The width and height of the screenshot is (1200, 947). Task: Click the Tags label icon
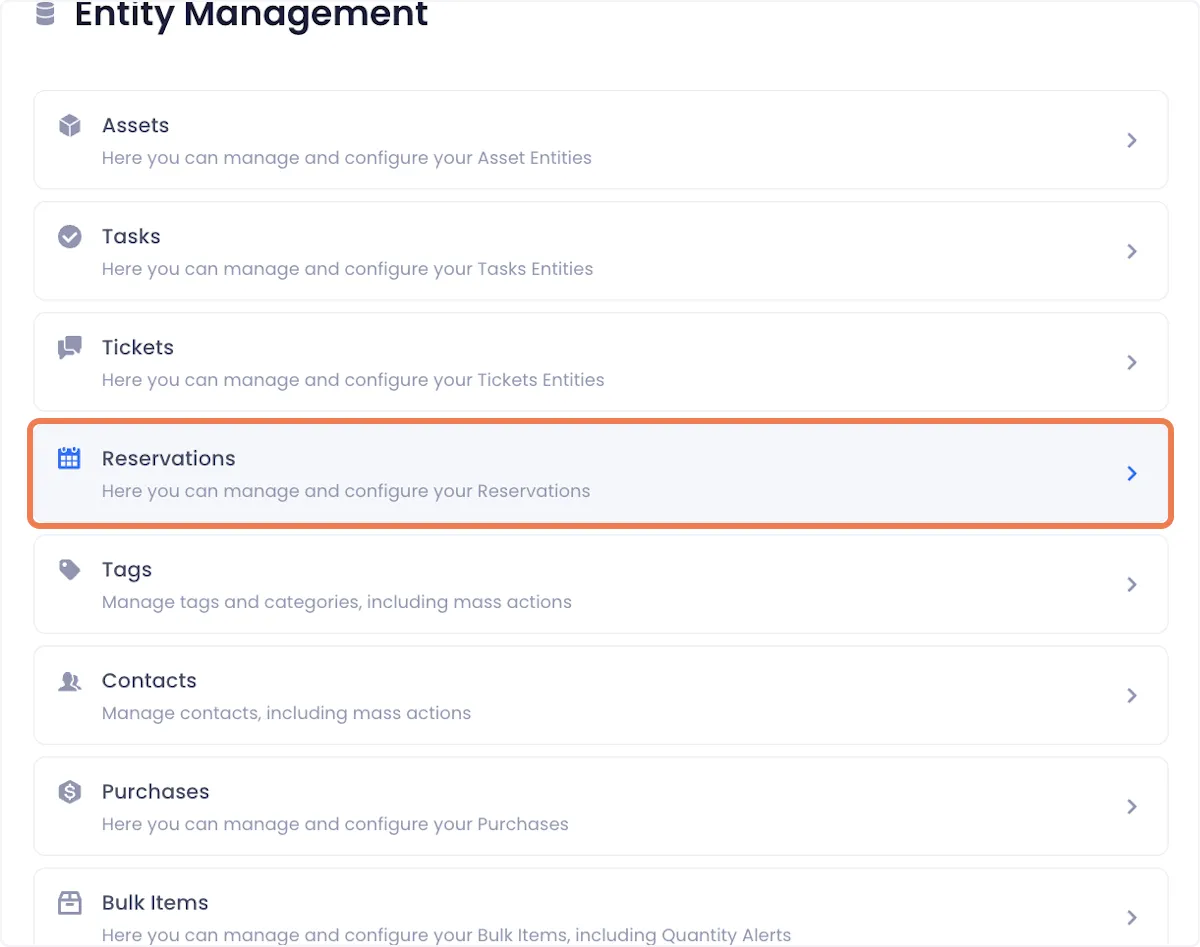[69, 570]
